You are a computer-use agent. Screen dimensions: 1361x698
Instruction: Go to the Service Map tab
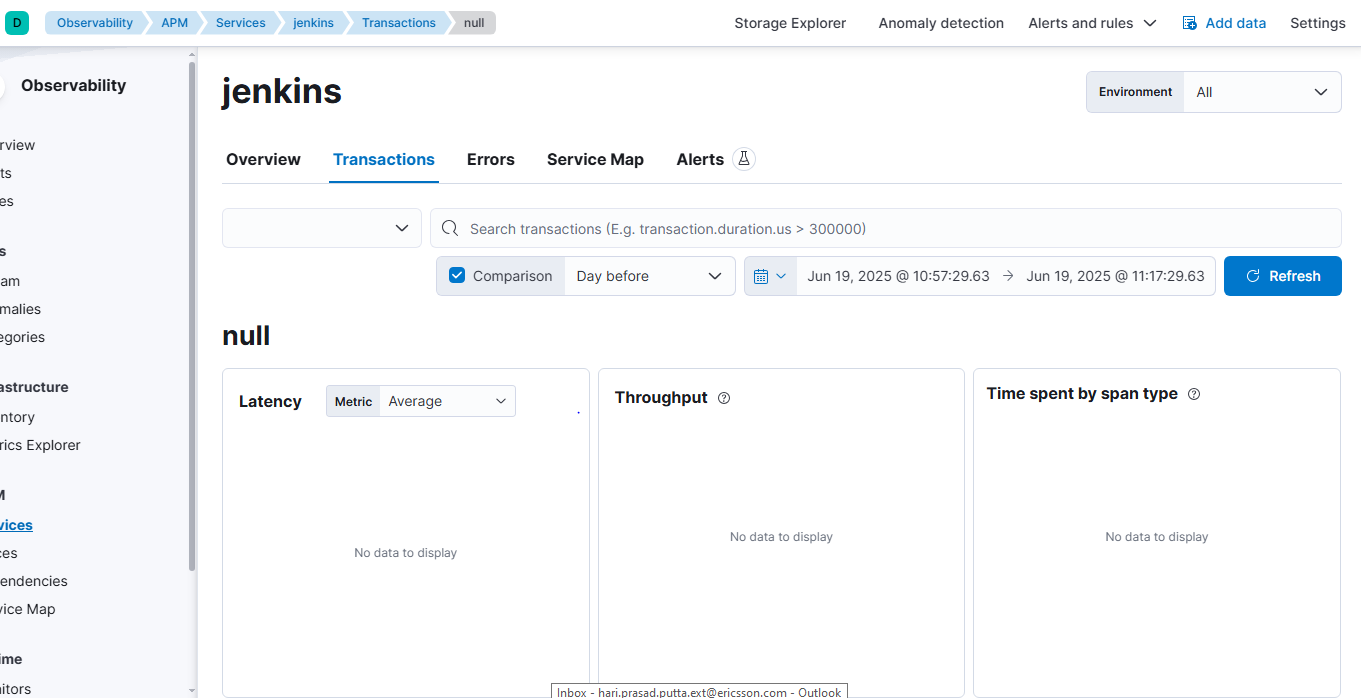point(595,159)
